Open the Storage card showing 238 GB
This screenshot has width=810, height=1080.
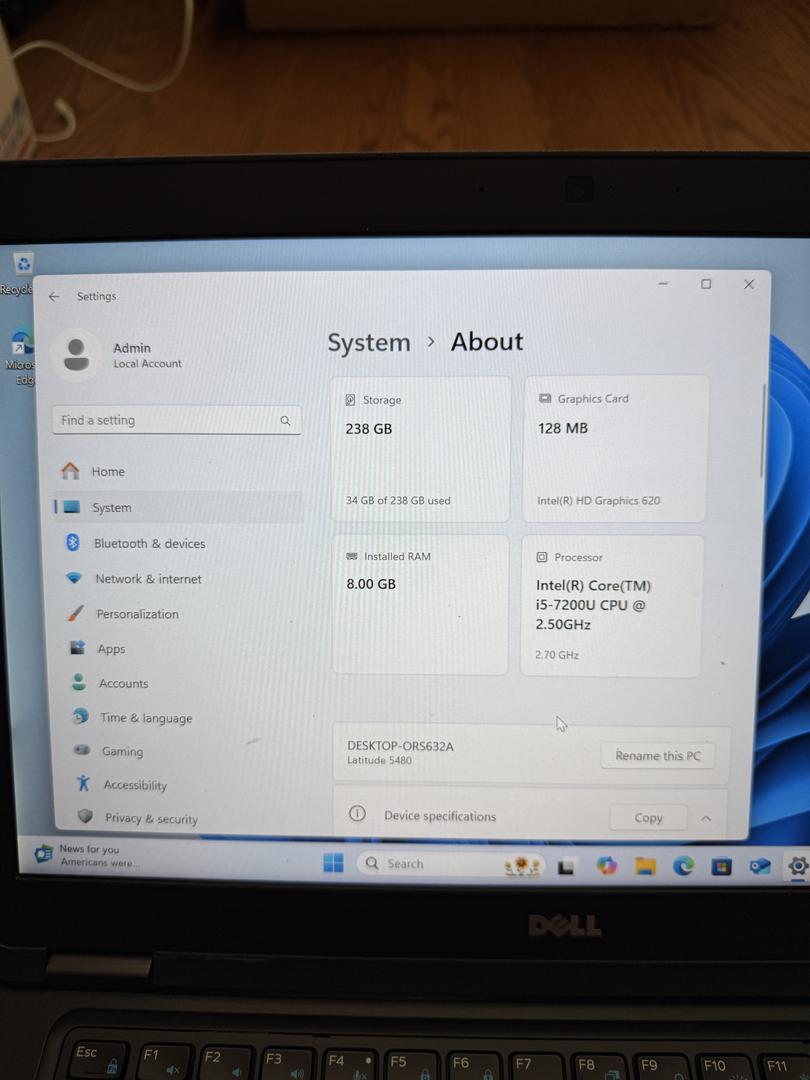[421, 448]
